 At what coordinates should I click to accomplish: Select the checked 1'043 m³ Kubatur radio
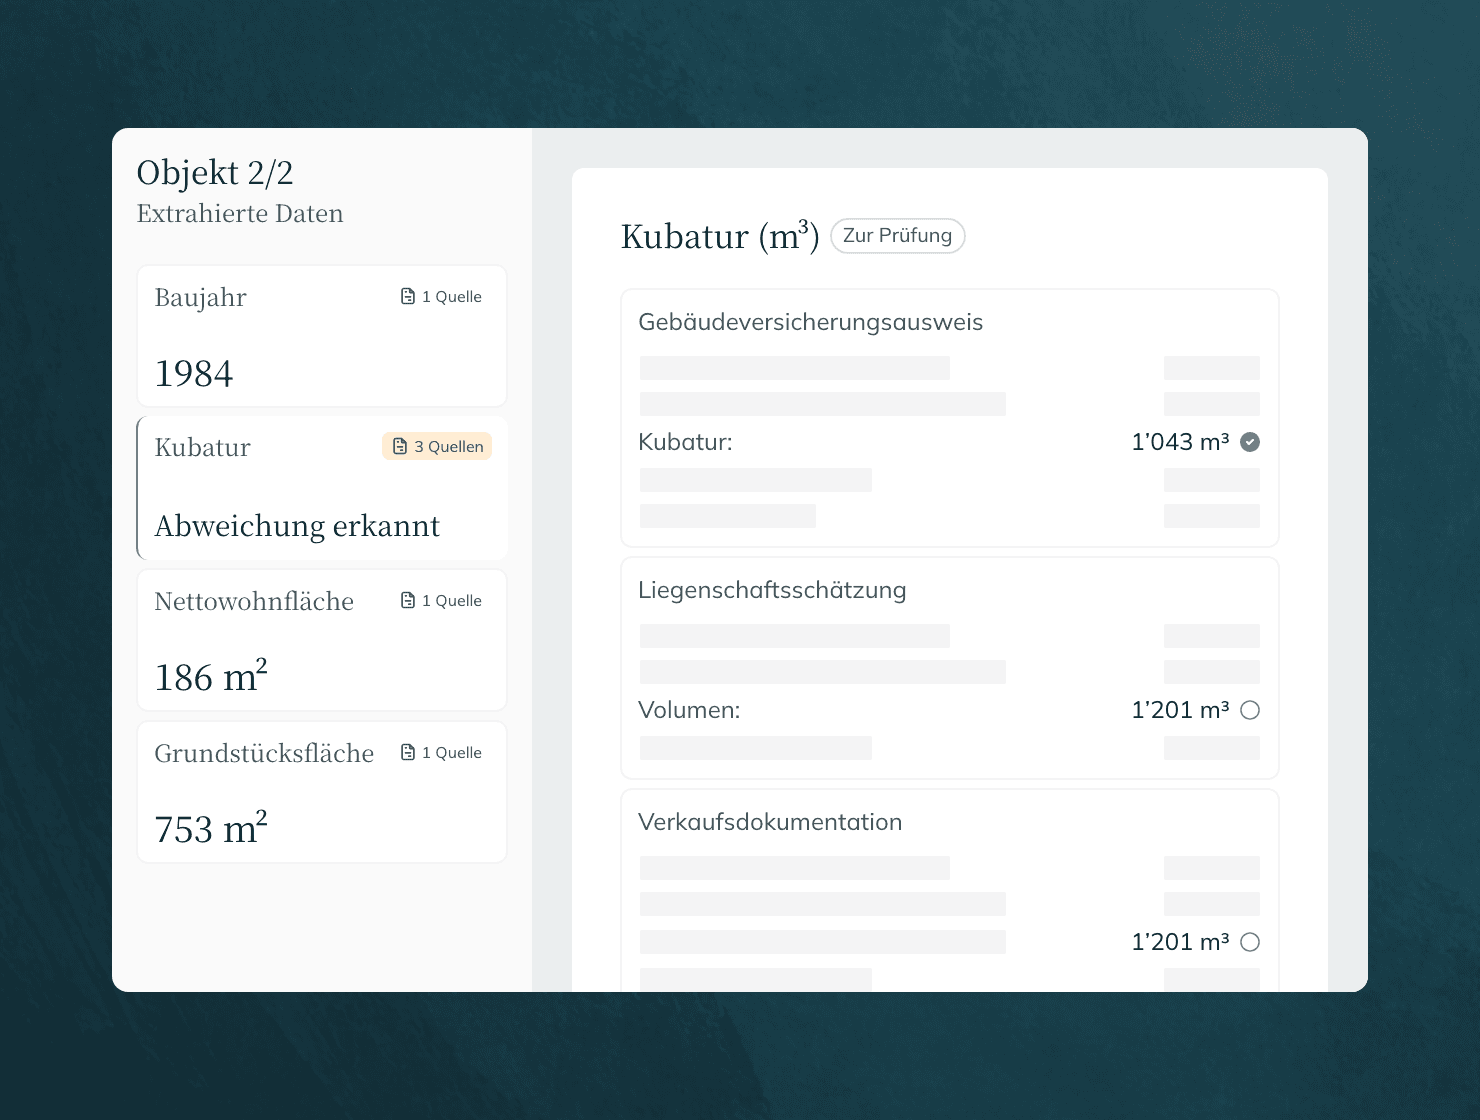click(1250, 442)
